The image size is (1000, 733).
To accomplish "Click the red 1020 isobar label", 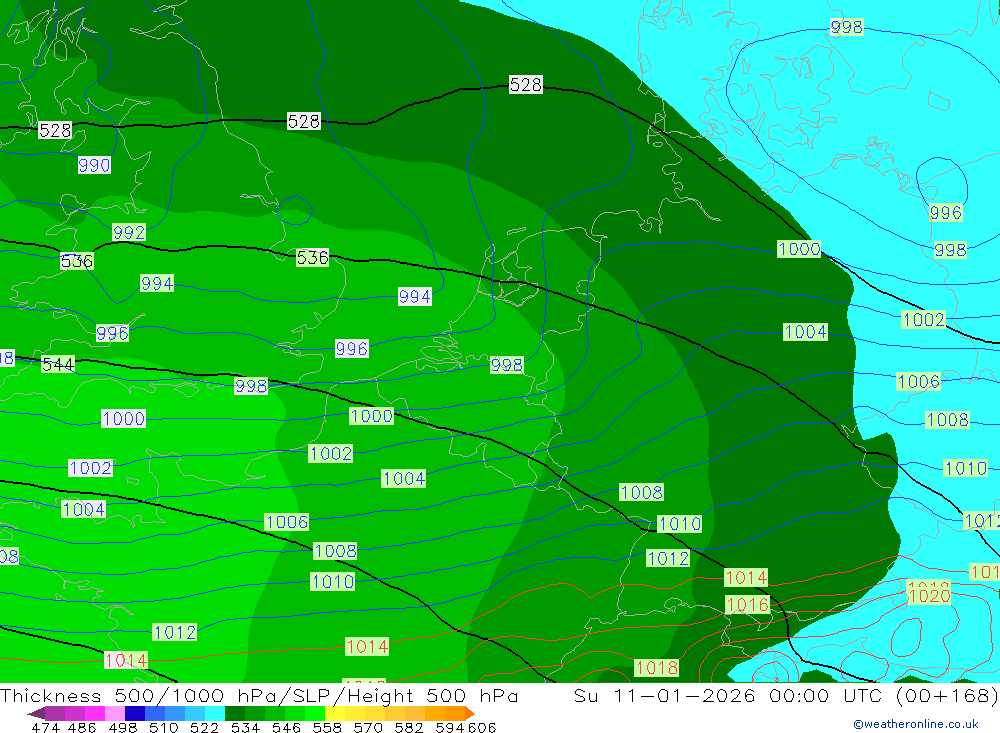I will 928,596.
